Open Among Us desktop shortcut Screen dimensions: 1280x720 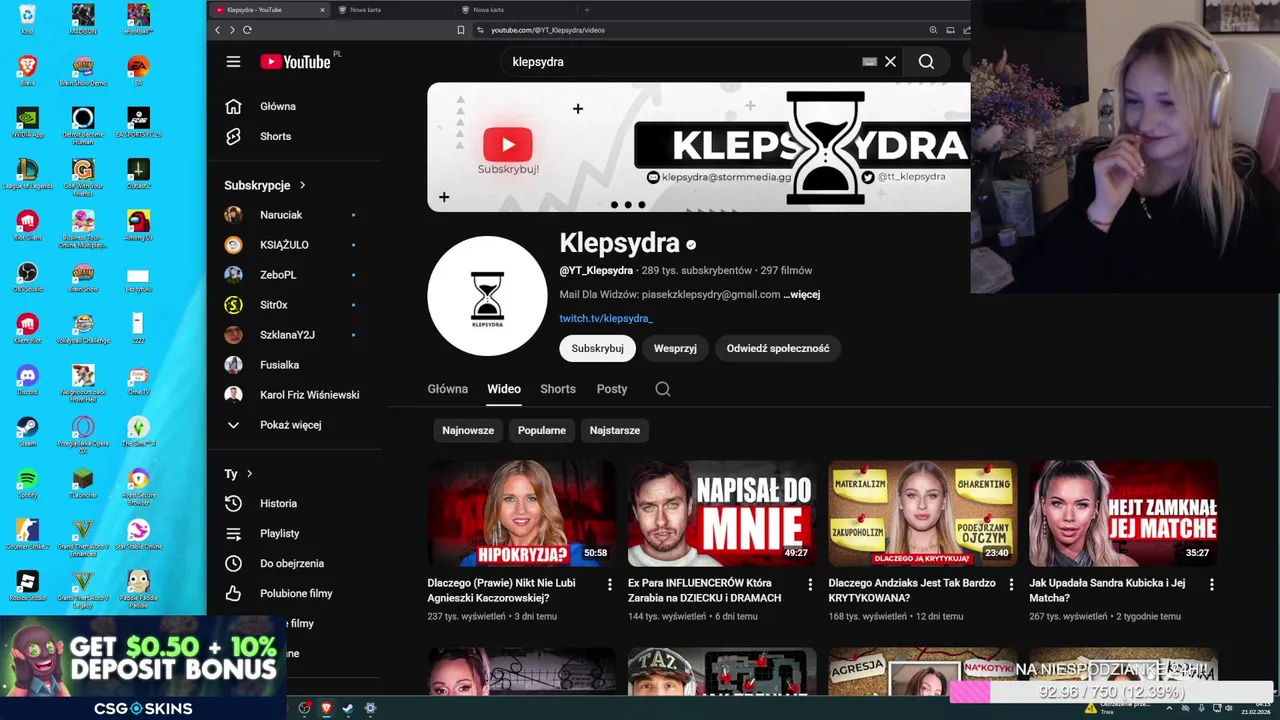138,224
